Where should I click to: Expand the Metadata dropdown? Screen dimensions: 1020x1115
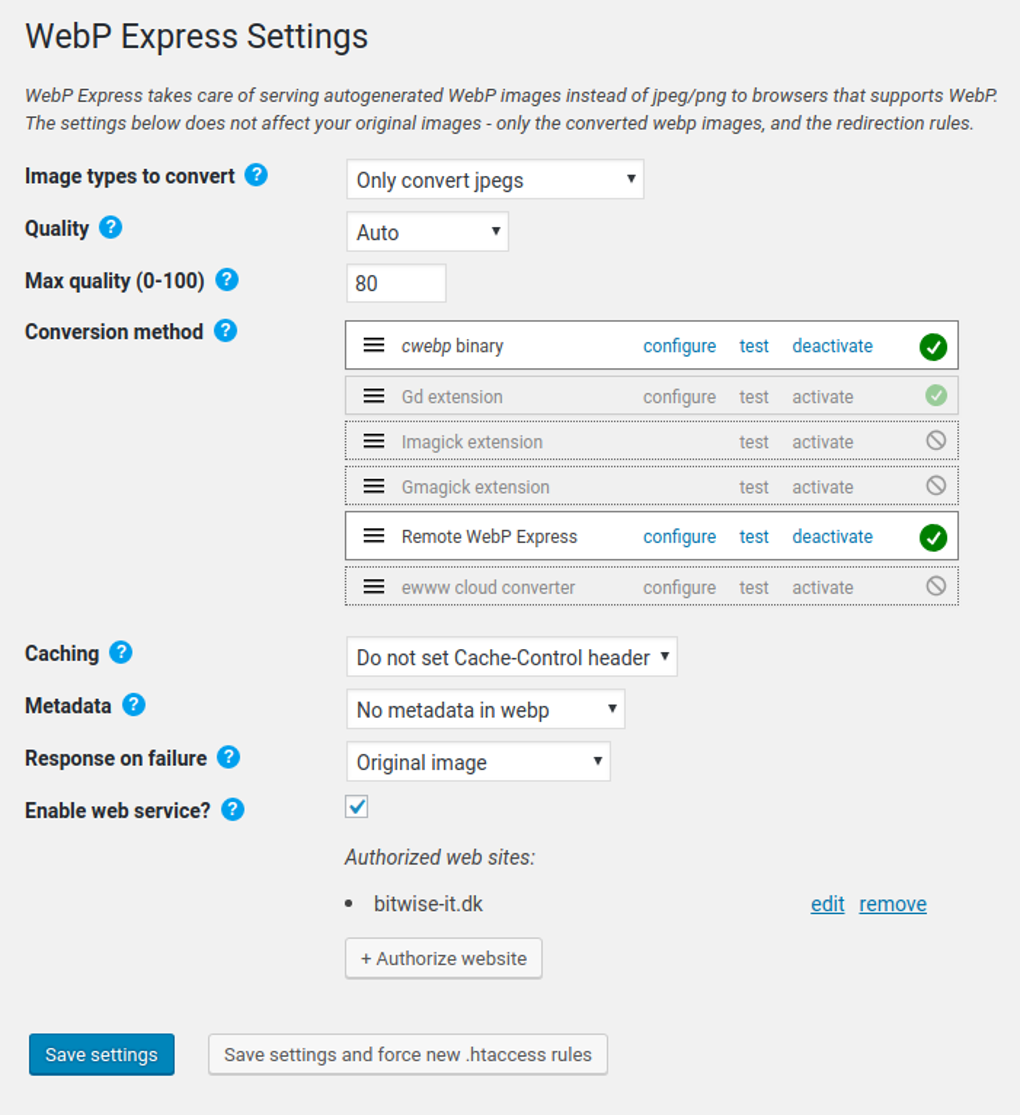point(485,709)
